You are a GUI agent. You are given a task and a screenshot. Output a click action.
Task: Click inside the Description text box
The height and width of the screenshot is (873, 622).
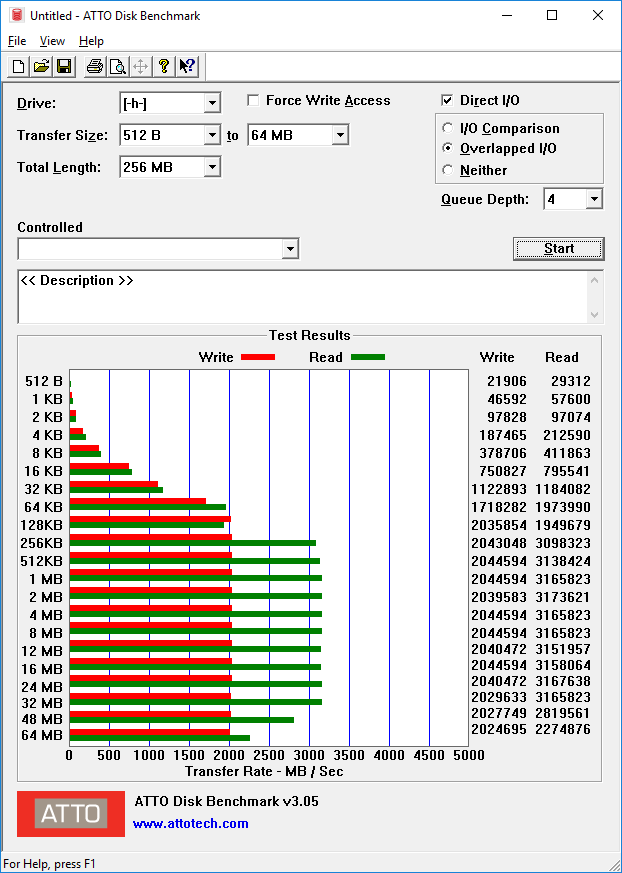pos(303,297)
